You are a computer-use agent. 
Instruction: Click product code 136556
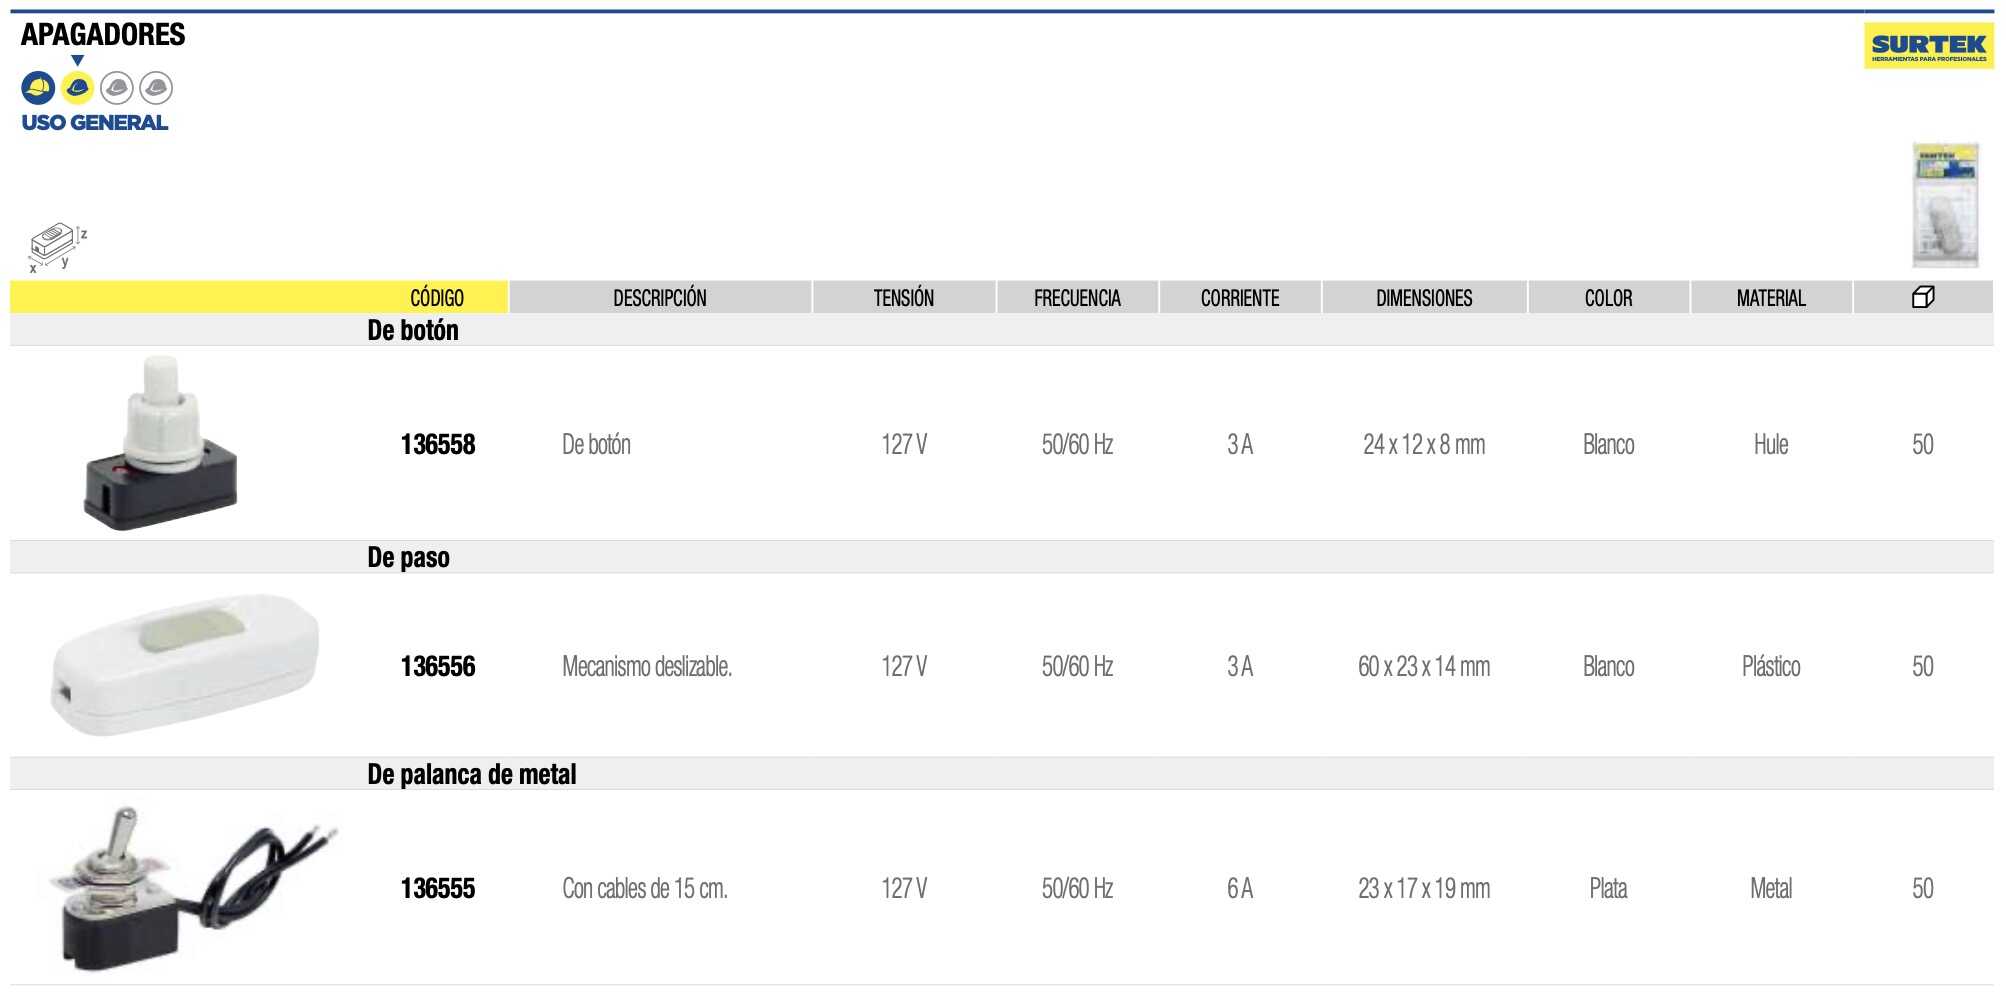pyautogui.click(x=438, y=667)
